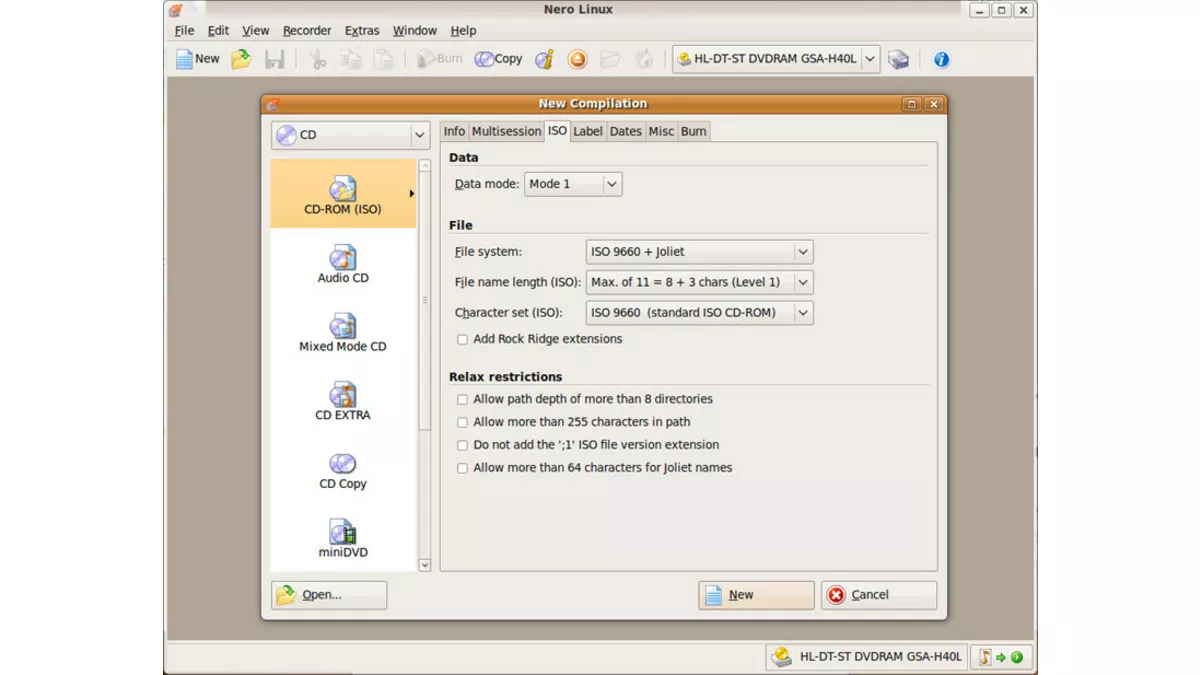The width and height of the screenshot is (1200, 675).
Task: Click the New compilation toolbar icon
Action: [198, 58]
